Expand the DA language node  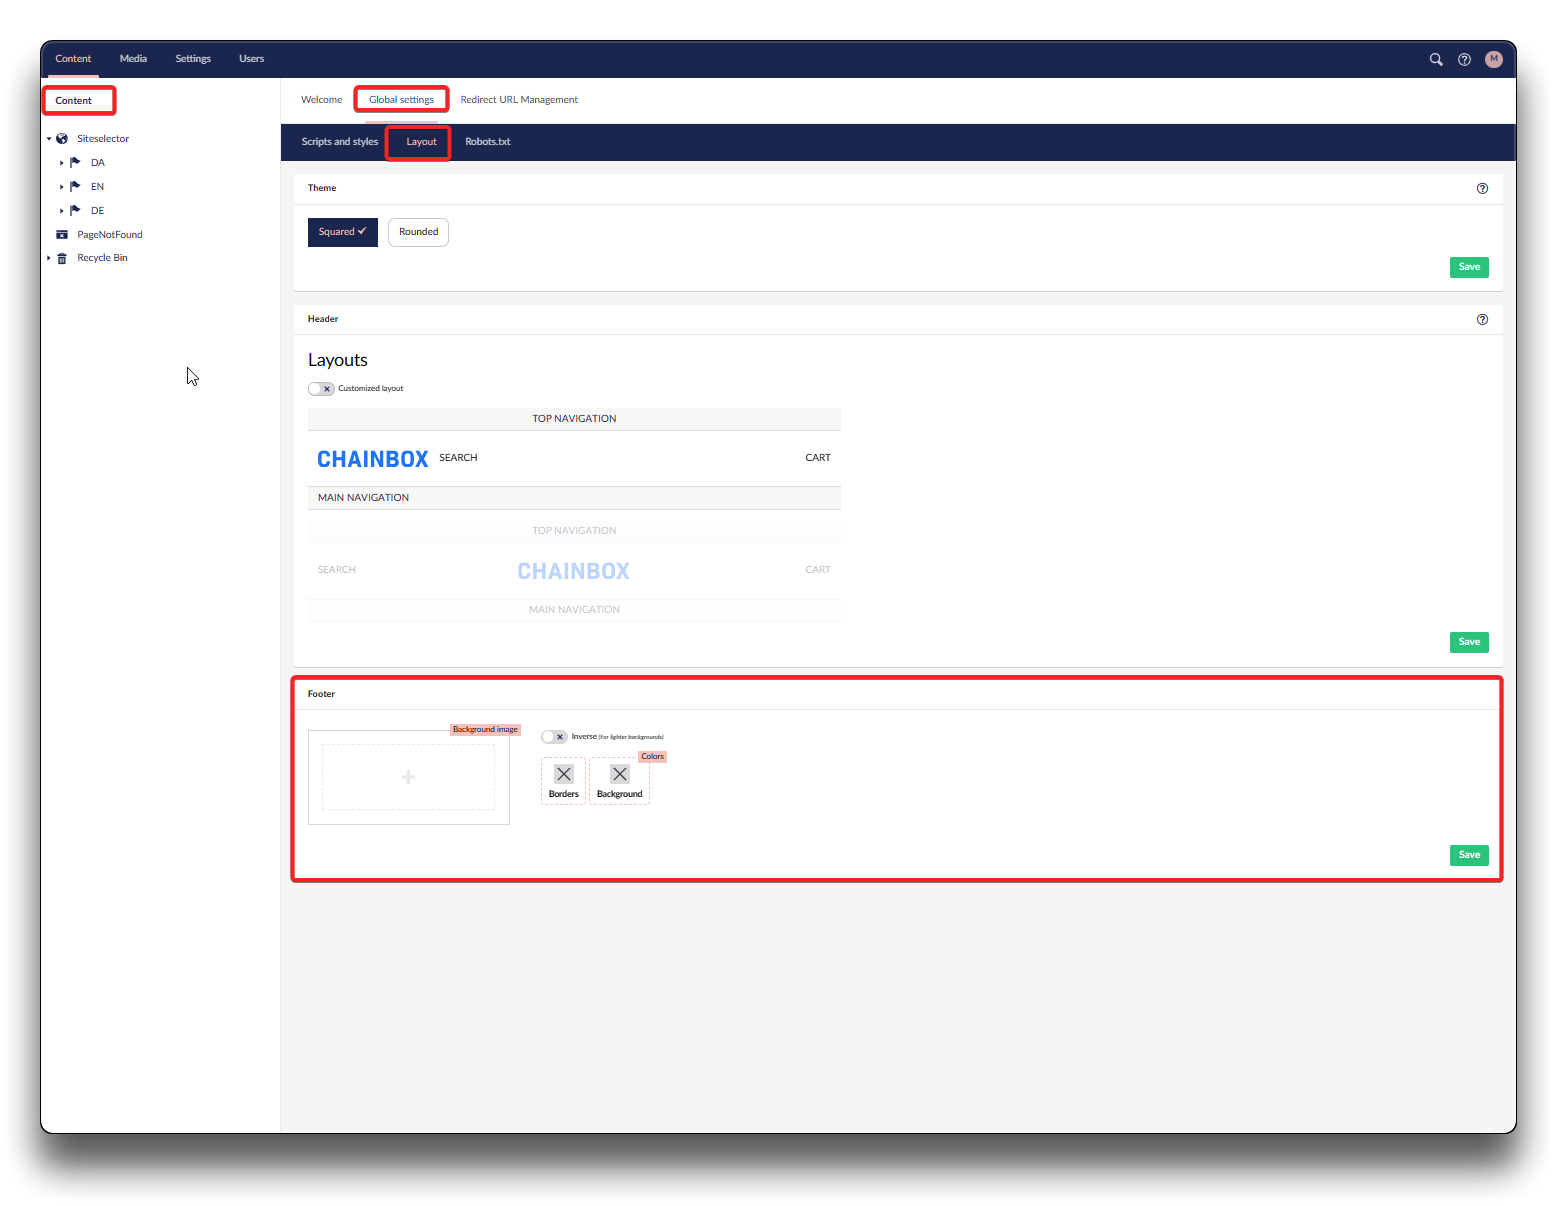[62, 163]
